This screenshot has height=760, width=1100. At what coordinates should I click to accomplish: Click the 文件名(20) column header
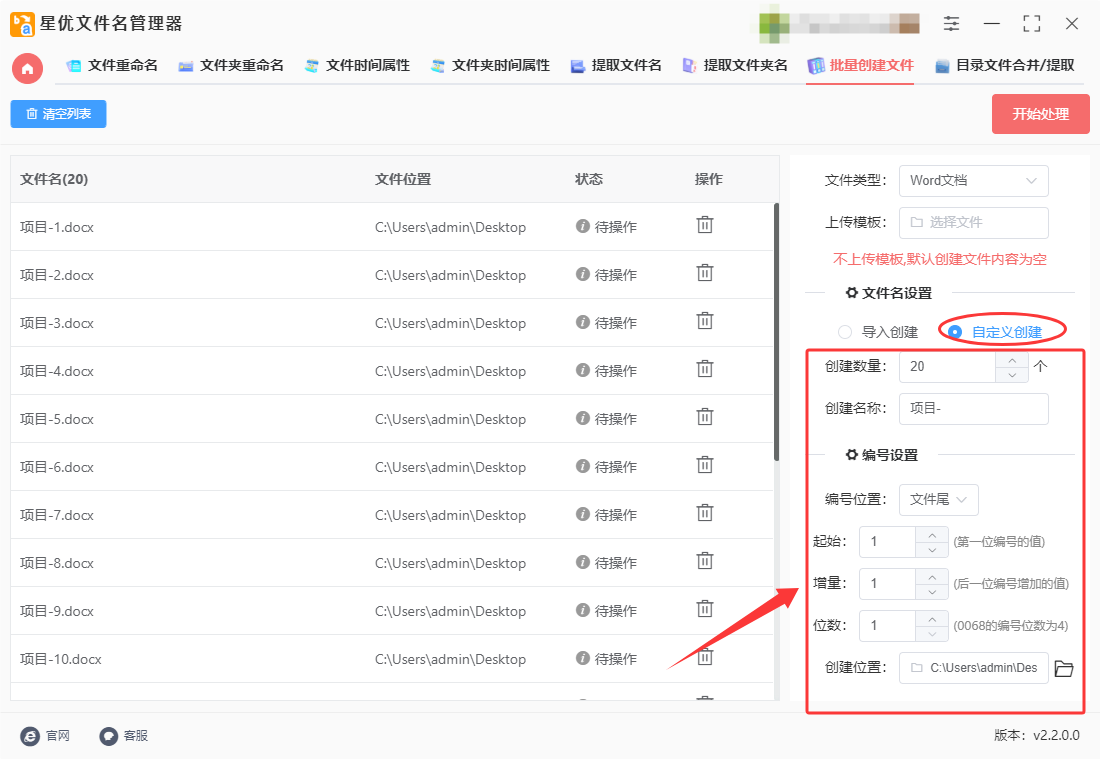(54, 179)
